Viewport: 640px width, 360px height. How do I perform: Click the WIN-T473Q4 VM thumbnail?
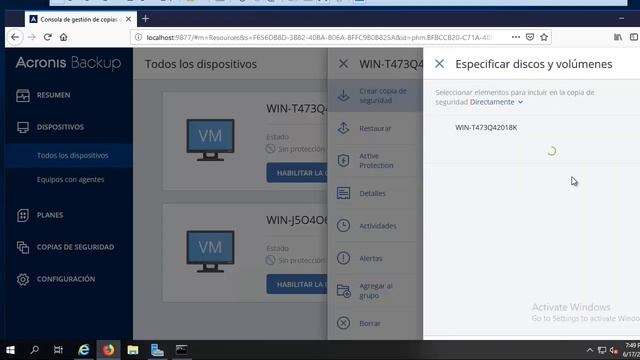coord(210,140)
